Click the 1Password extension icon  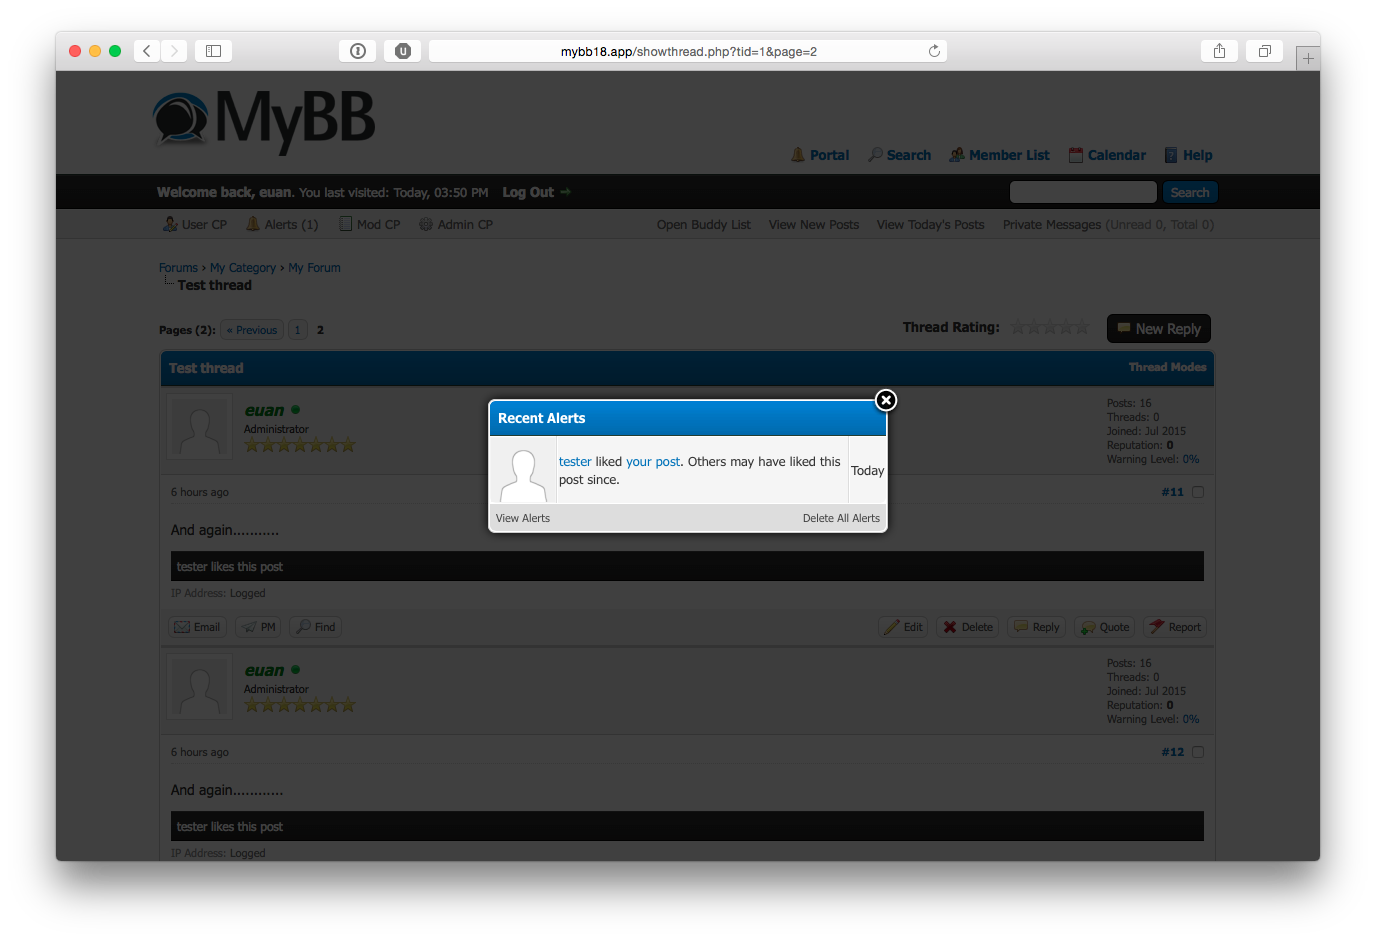[x=358, y=51]
